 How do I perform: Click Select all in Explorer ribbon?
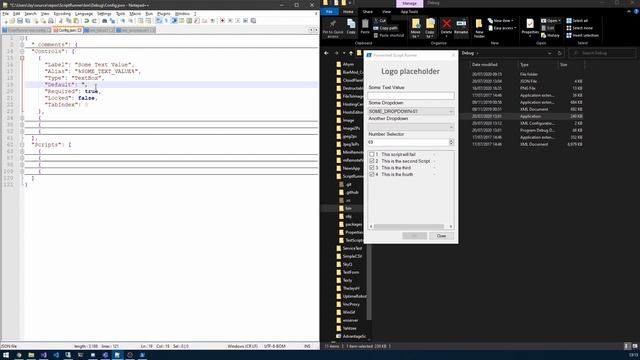pyautogui.click(x=577, y=21)
